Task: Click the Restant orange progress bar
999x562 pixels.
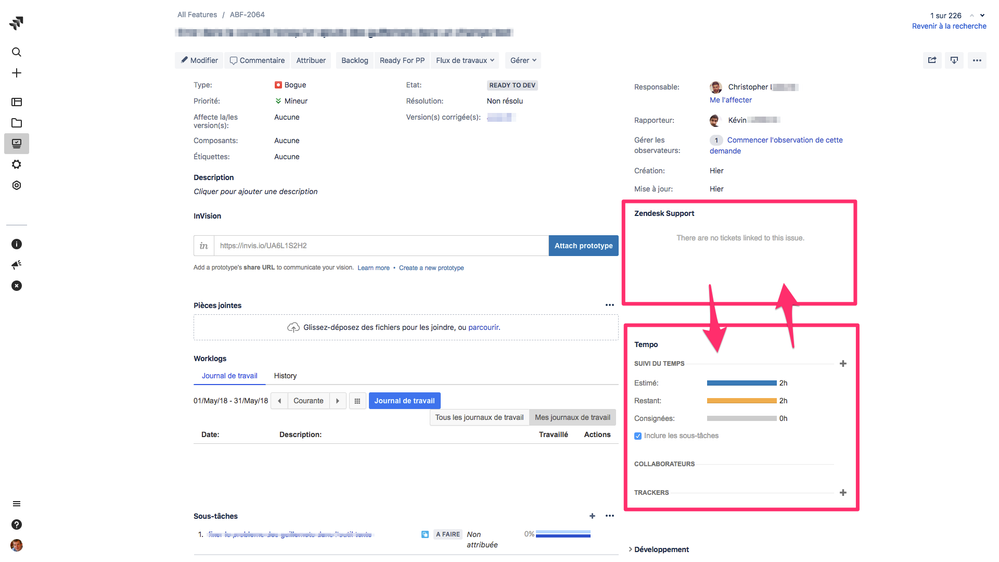Action: coord(742,401)
